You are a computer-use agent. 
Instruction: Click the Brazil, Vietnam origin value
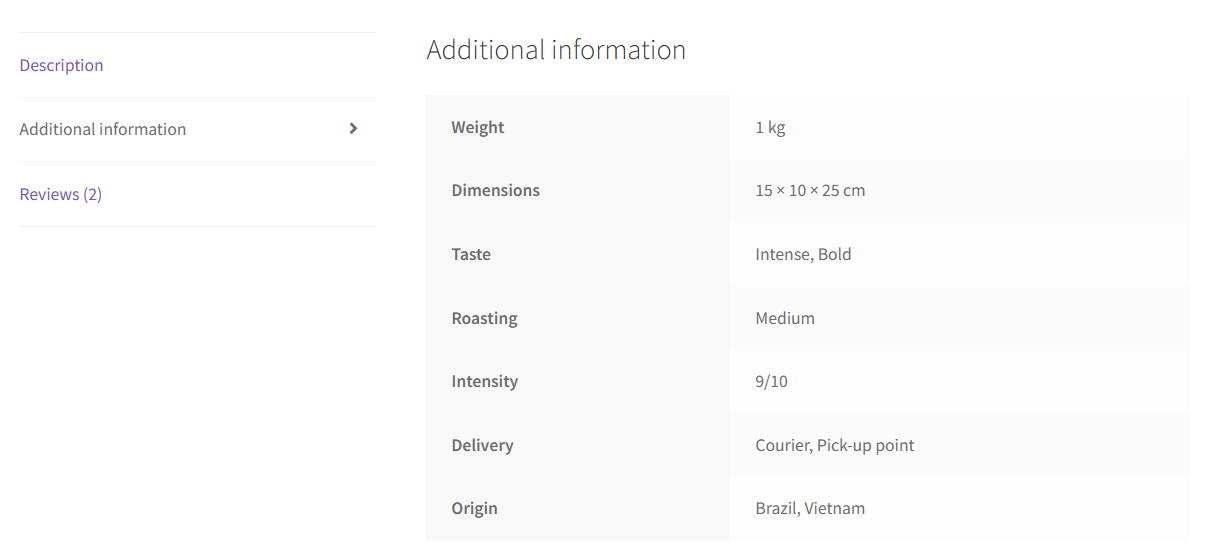tap(810, 508)
